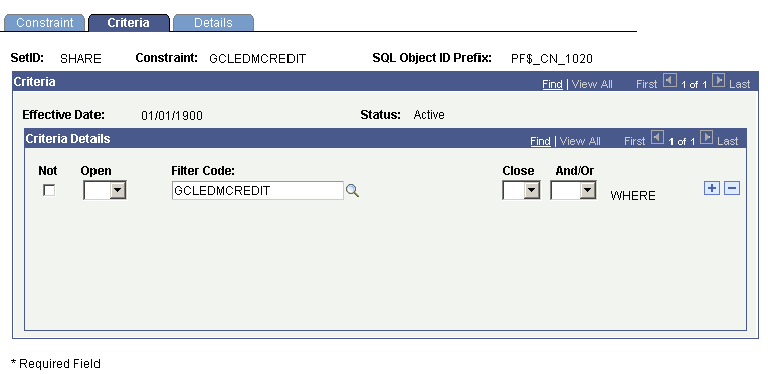Image resolution: width=768 pixels, height=374 pixels.
Task: Add a new criteria row with plus
Action: tap(711, 188)
